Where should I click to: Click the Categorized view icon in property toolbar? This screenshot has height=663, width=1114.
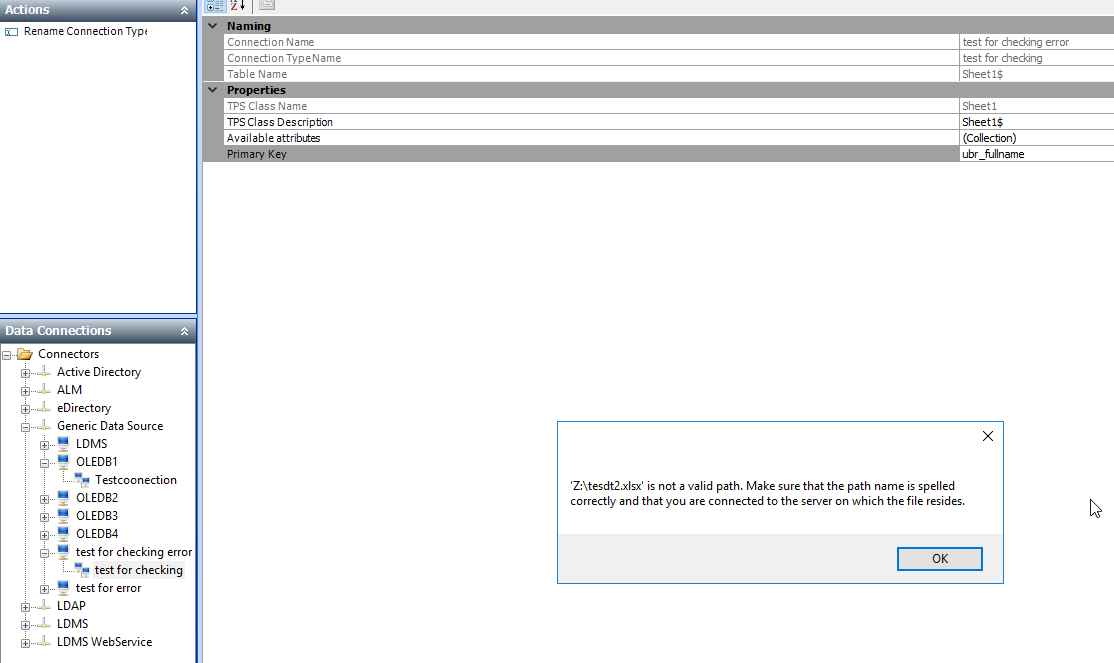click(214, 6)
